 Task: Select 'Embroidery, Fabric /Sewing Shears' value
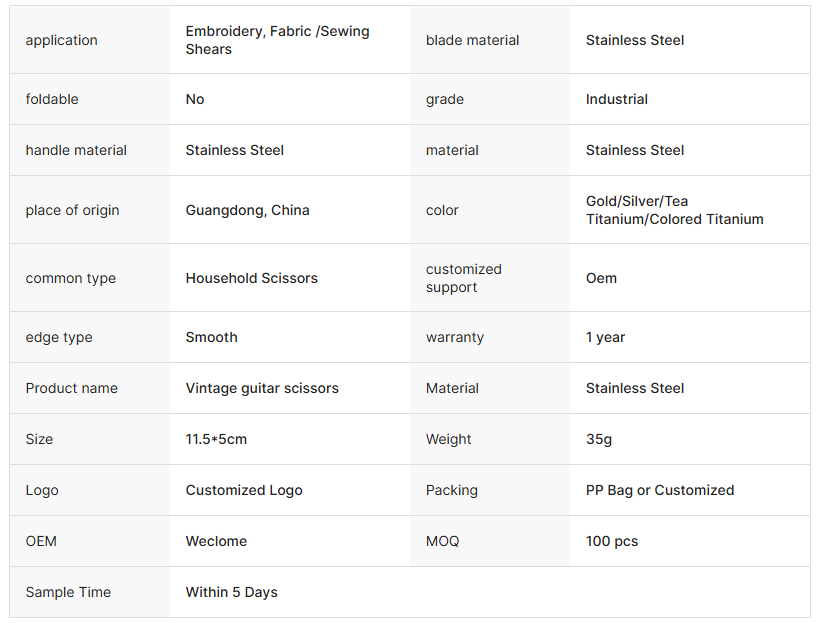click(x=277, y=41)
